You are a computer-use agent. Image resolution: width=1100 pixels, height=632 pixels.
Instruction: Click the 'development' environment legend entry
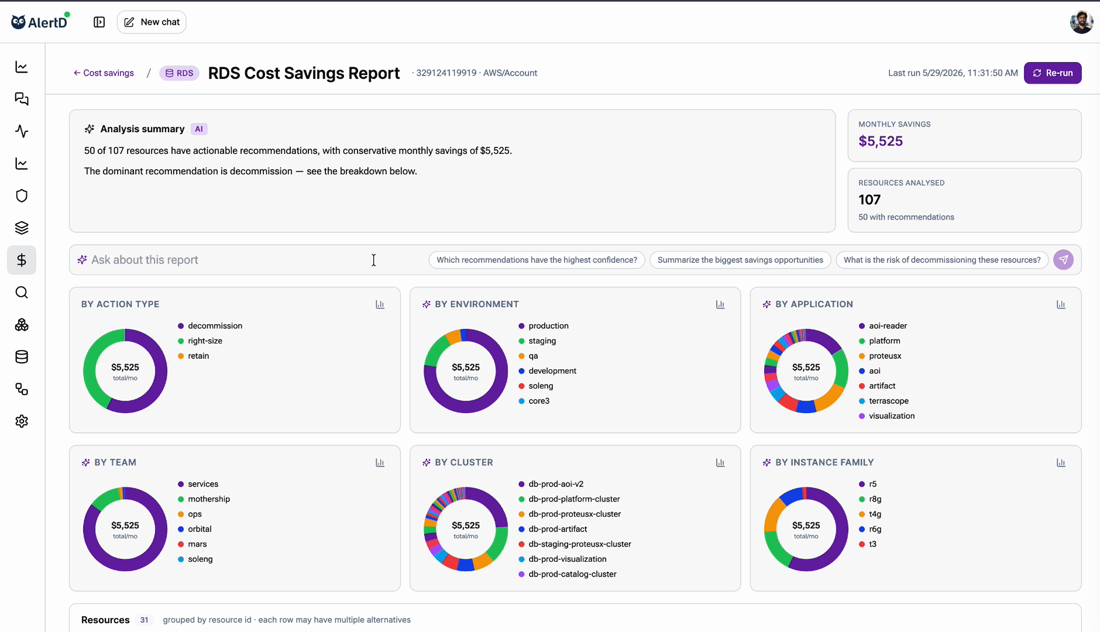[x=547, y=371]
